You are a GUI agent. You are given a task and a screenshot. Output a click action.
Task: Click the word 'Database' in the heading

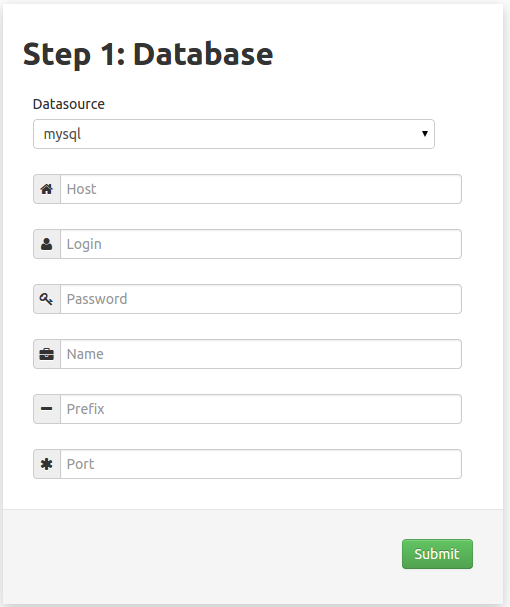tap(203, 53)
